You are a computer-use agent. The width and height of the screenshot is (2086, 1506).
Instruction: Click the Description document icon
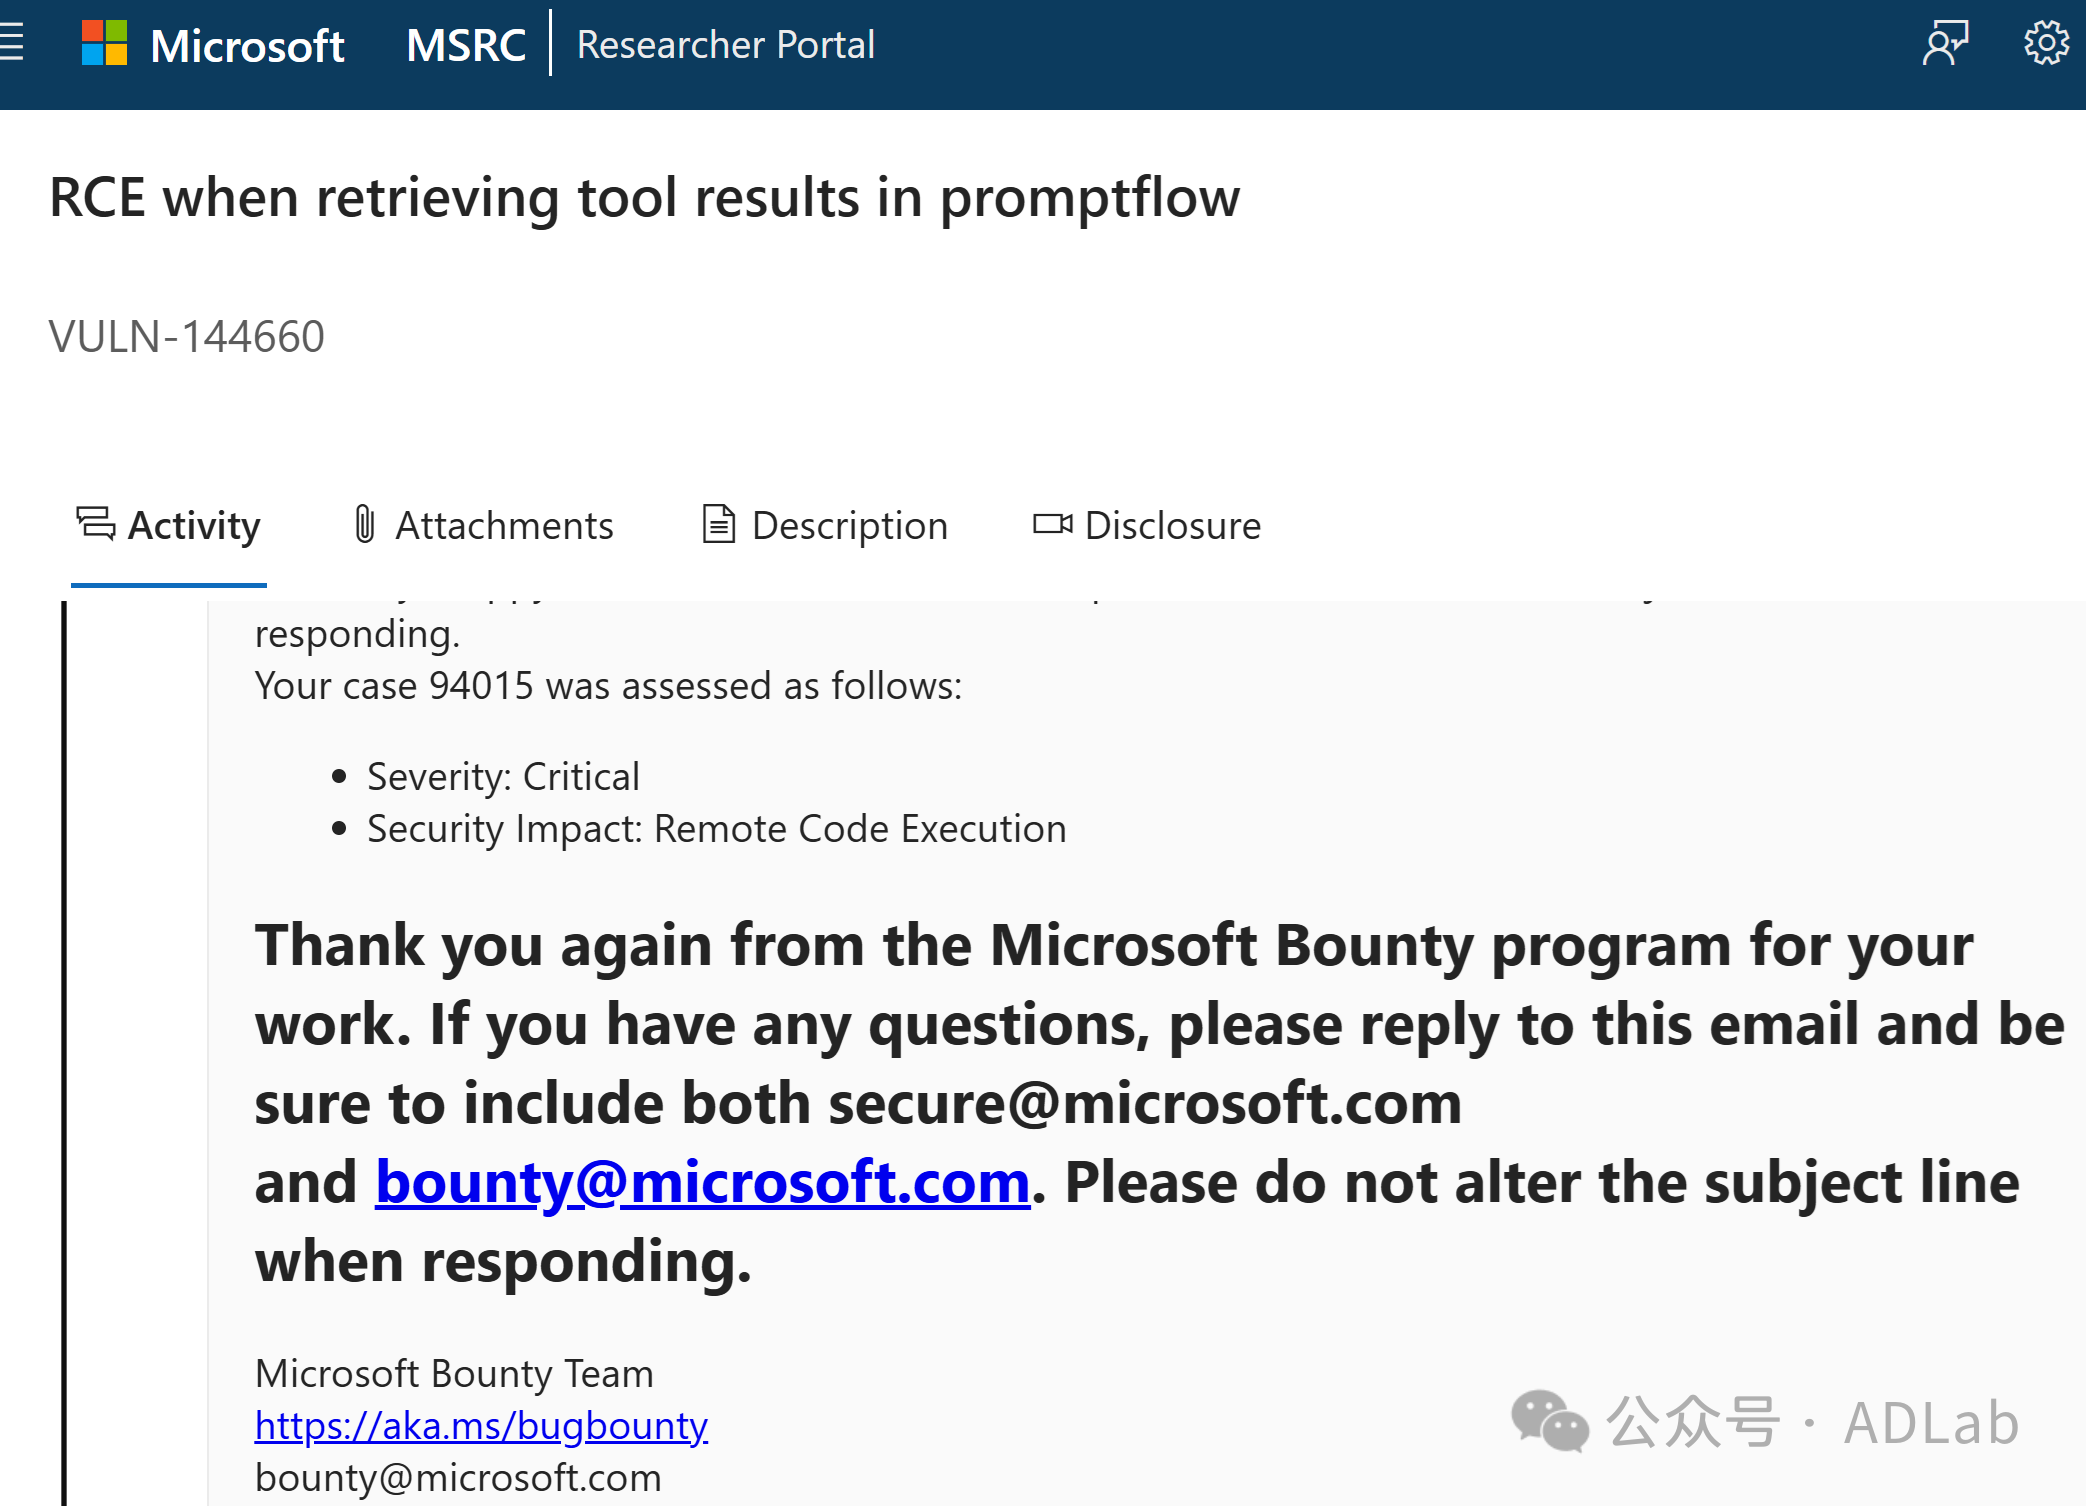tap(718, 524)
